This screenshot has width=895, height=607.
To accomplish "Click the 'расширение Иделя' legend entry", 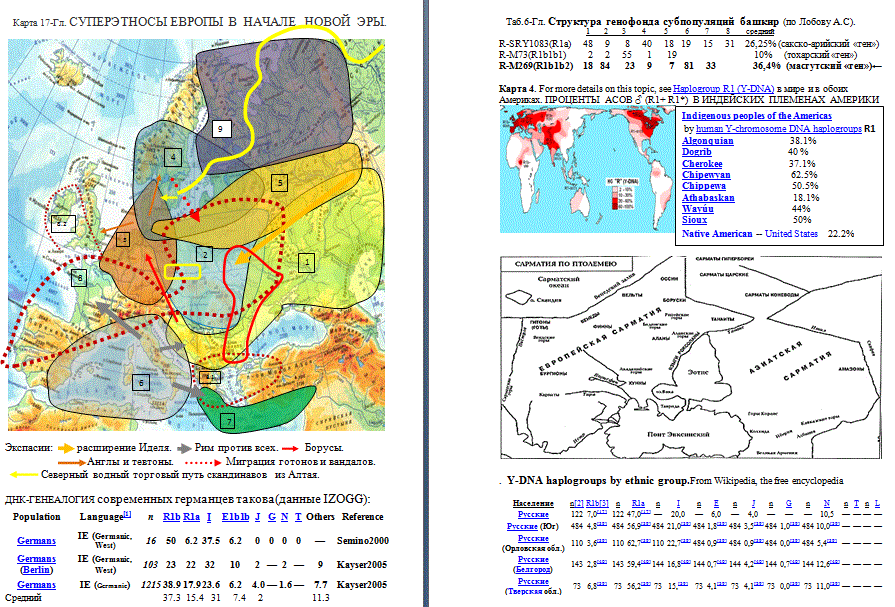I will (x=124, y=448).
